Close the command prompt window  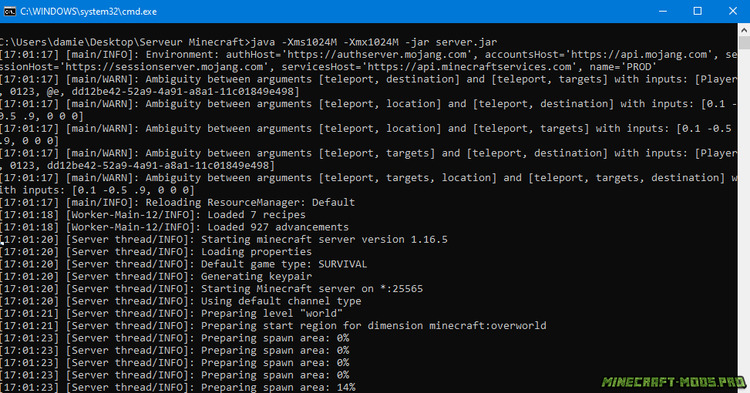732,11
